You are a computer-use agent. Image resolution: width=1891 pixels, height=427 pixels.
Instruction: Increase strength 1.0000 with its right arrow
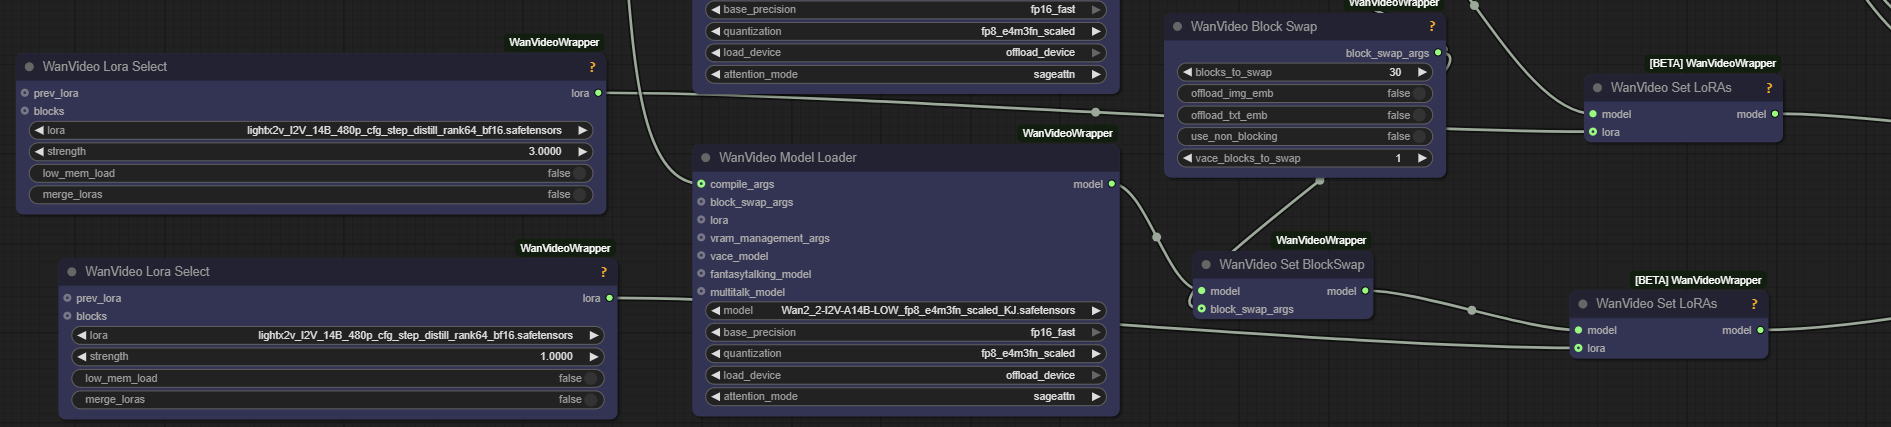point(594,356)
